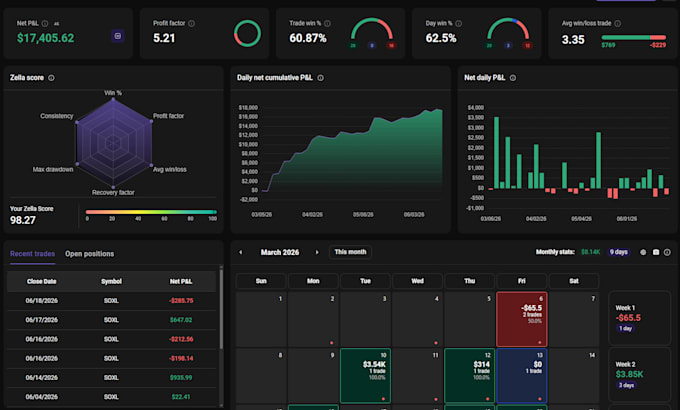Open the March 13 calendar cell showing $0

tap(522, 376)
